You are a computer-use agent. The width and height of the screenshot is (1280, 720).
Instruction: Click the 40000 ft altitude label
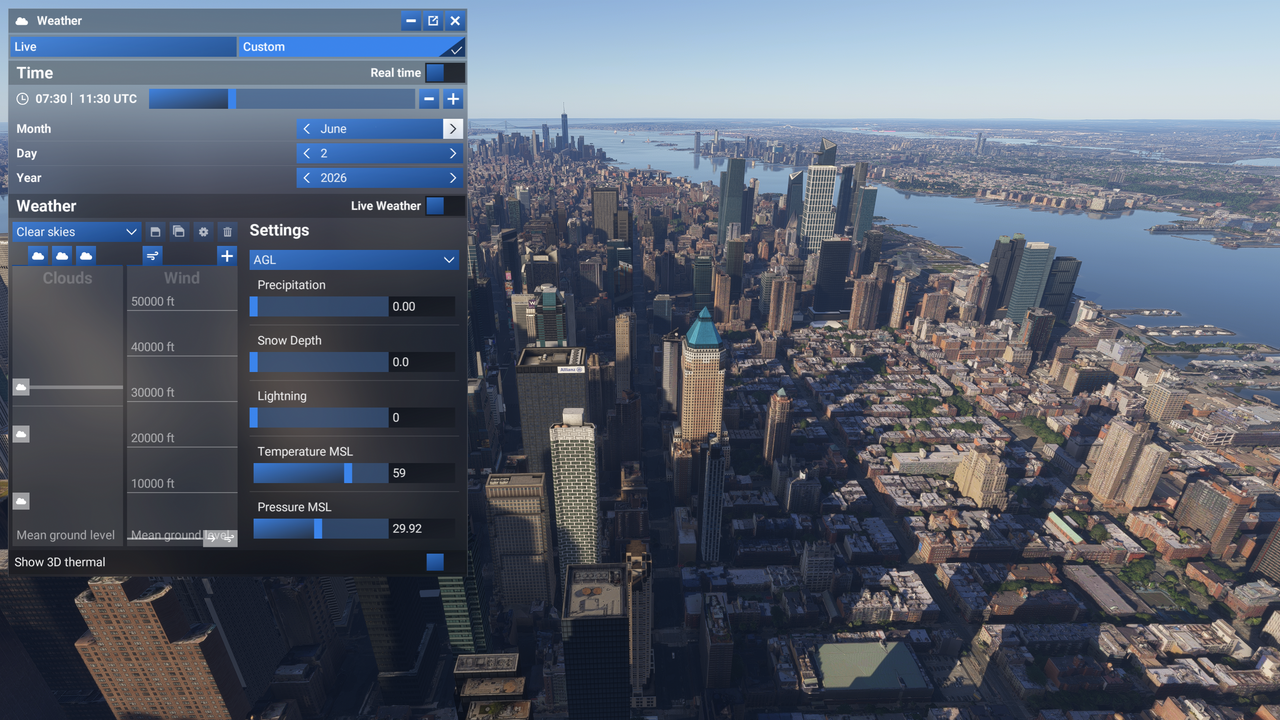click(153, 347)
